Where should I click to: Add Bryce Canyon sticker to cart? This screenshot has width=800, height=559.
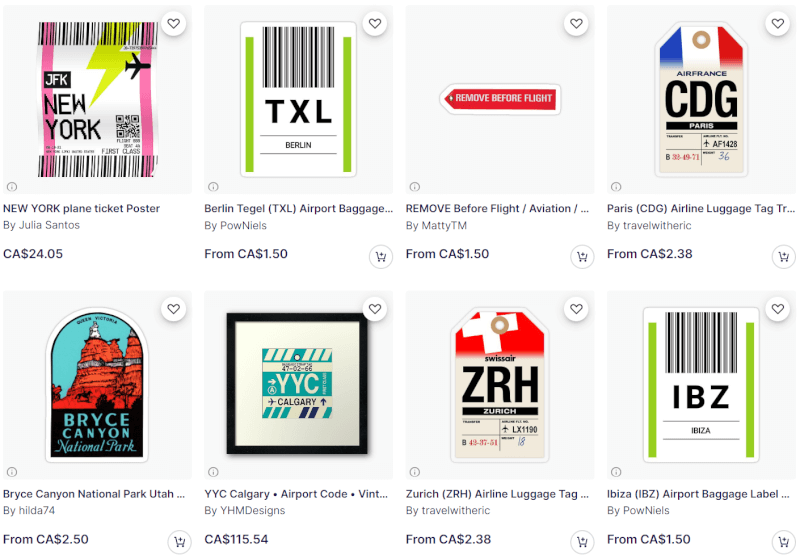[180, 542]
